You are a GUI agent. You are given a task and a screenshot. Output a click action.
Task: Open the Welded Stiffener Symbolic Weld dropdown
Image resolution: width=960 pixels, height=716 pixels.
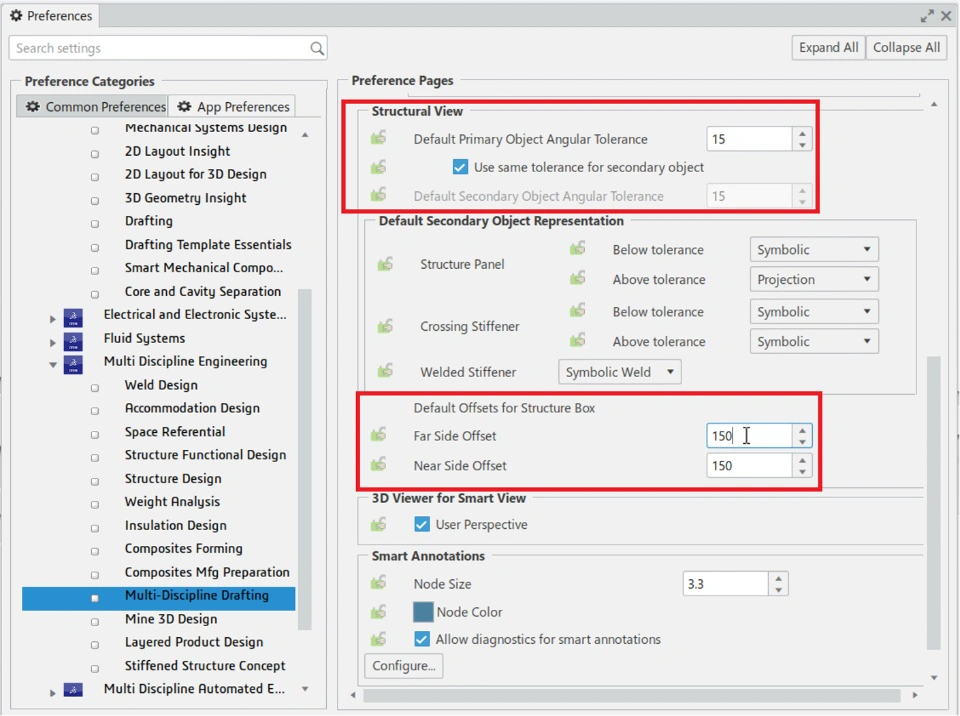pyautogui.click(x=619, y=372)
